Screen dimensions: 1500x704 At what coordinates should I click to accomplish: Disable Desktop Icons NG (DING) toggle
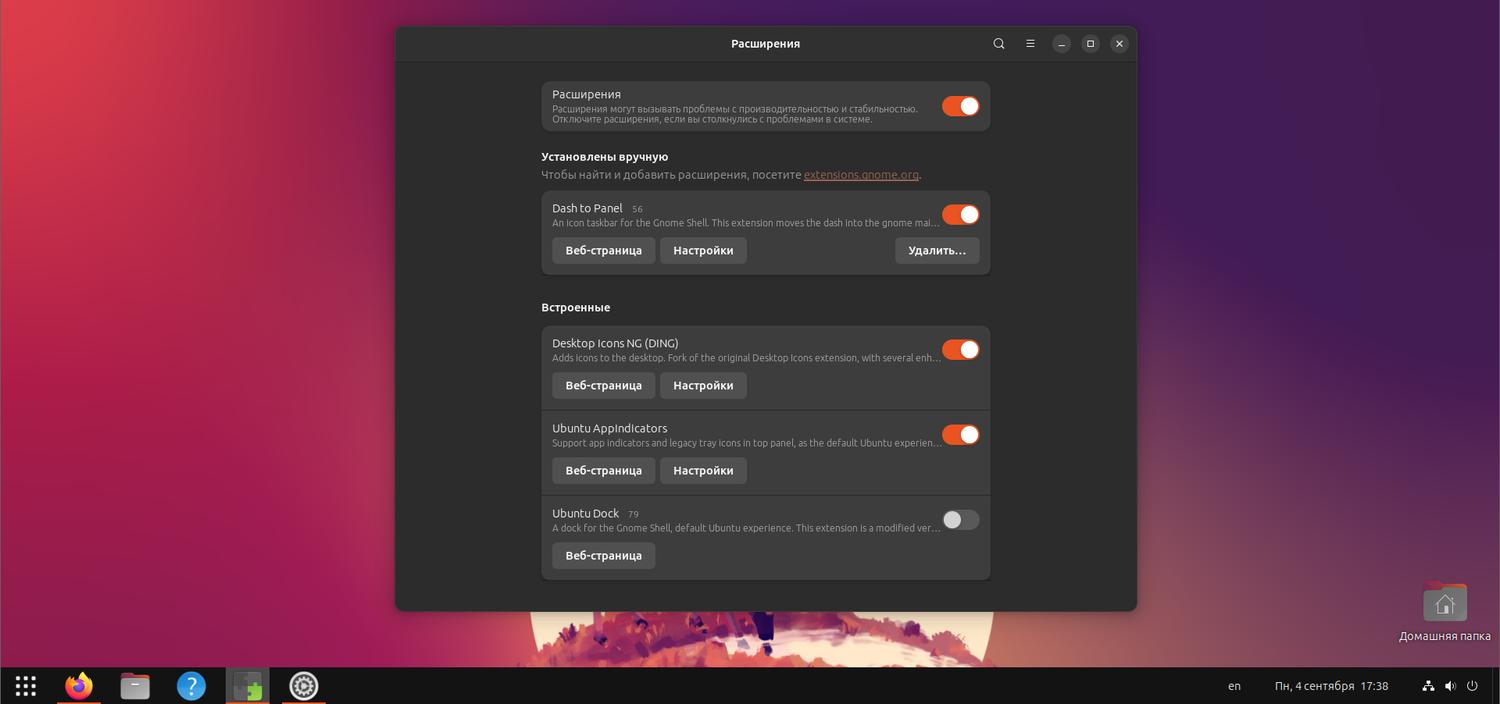click(960, 349)
